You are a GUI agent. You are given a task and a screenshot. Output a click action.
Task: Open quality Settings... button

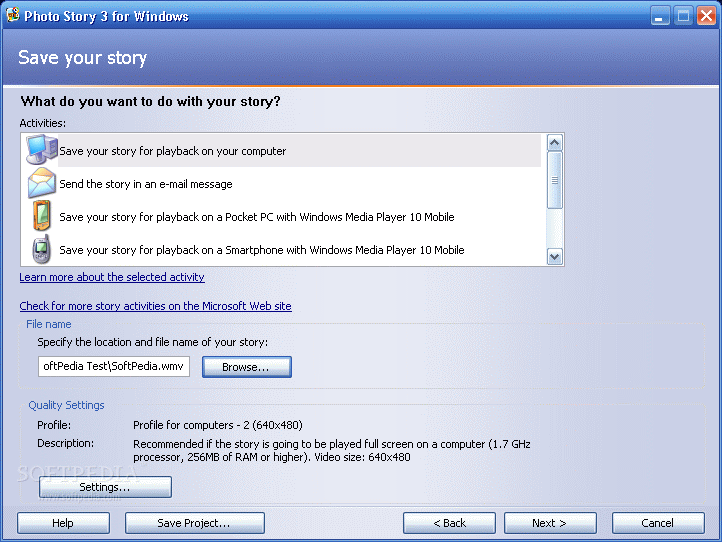point(105,487)
